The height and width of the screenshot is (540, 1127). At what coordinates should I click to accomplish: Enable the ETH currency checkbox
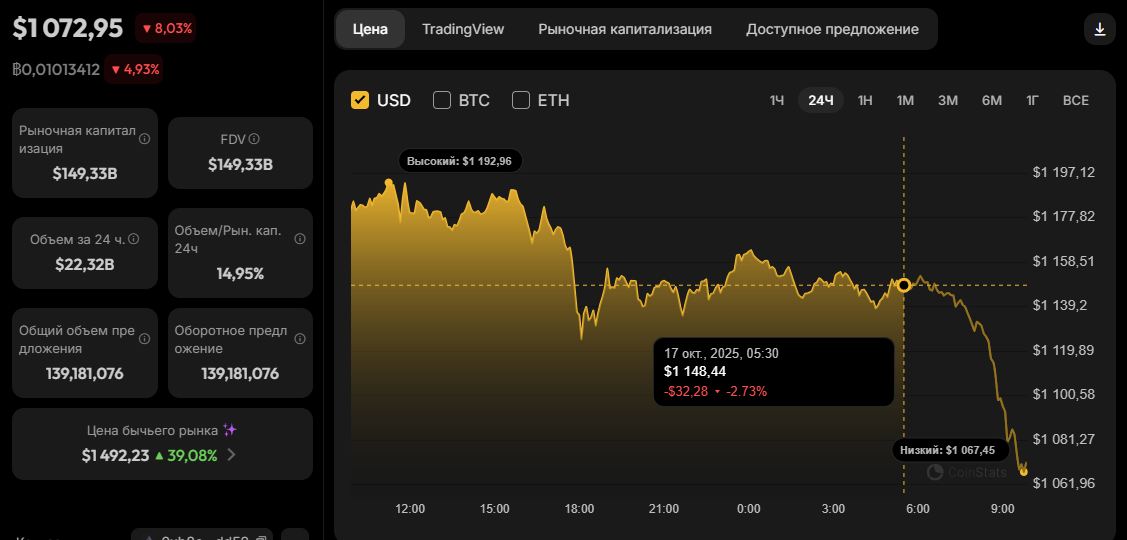click(x=521, y=100)
